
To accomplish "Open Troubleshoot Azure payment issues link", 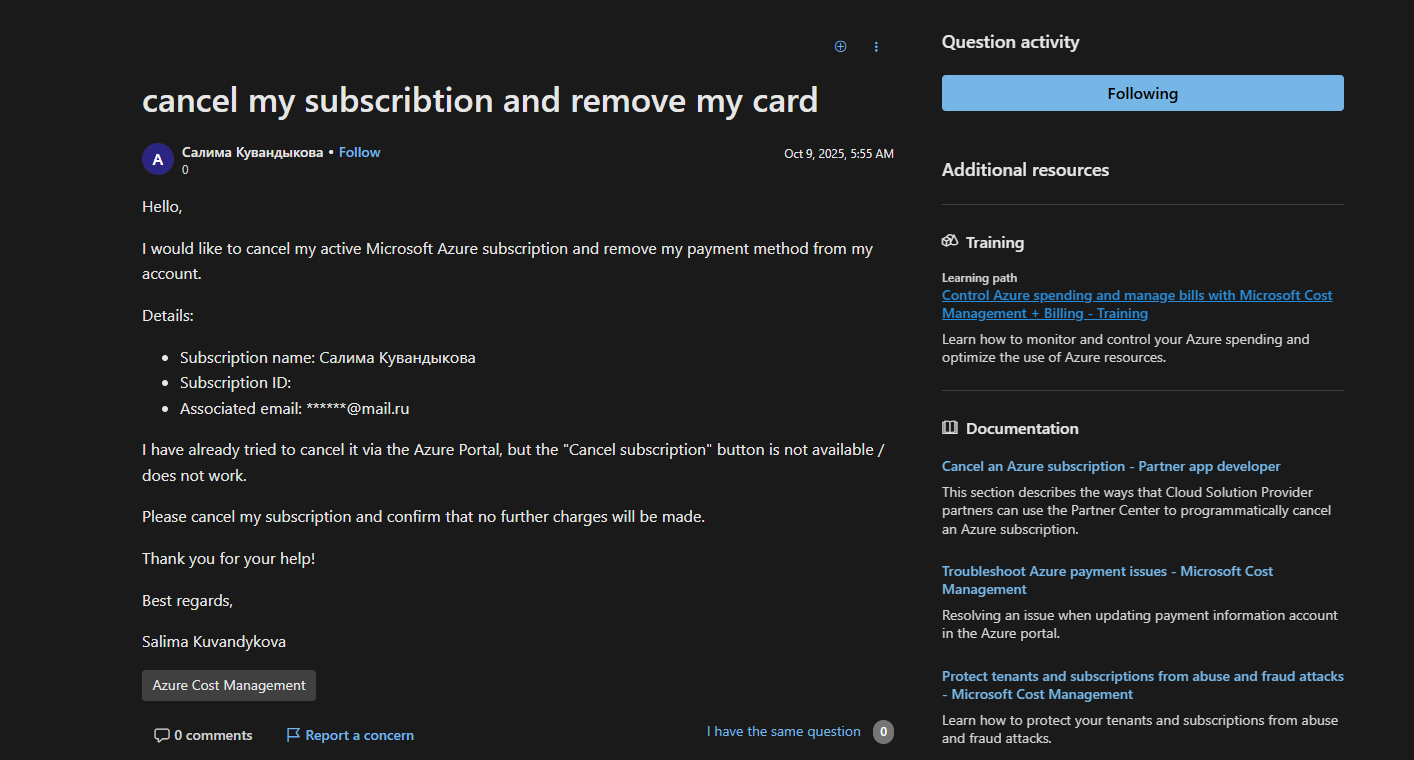I will 1108,580.
